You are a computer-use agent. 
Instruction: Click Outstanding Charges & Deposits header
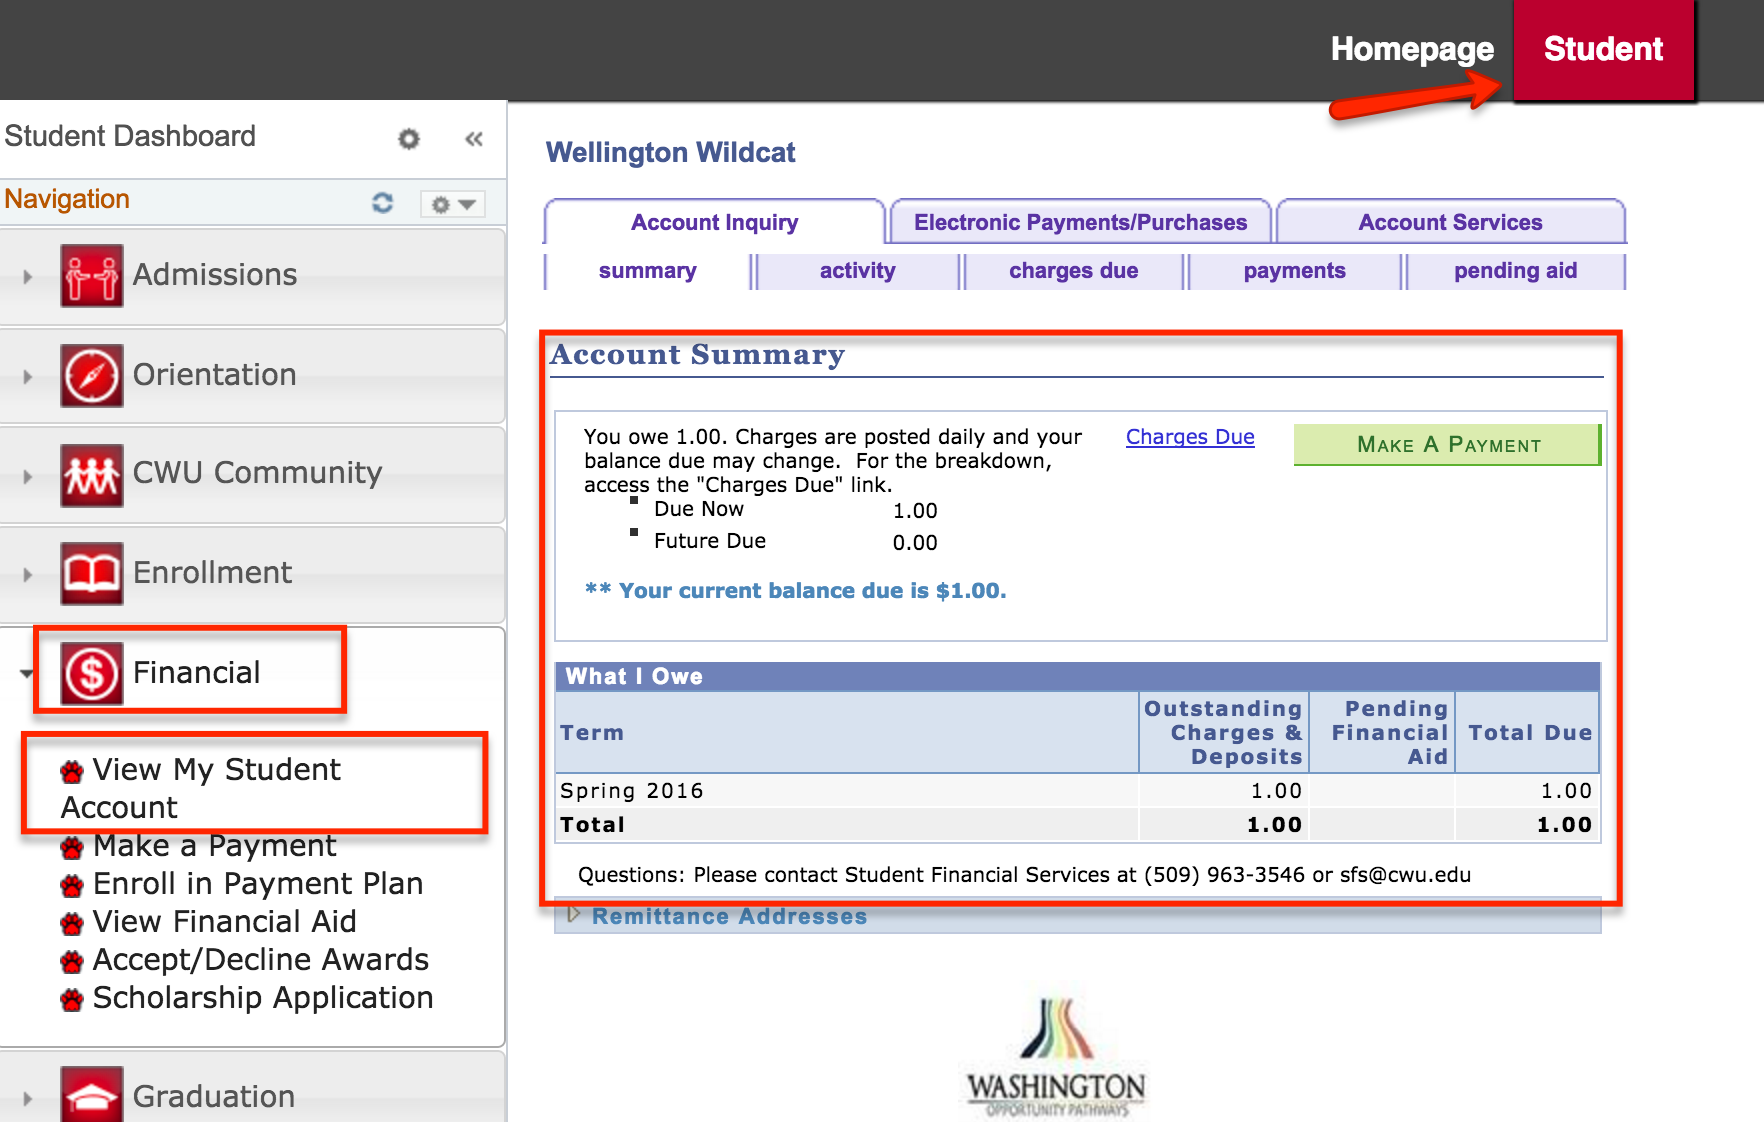1223,733
